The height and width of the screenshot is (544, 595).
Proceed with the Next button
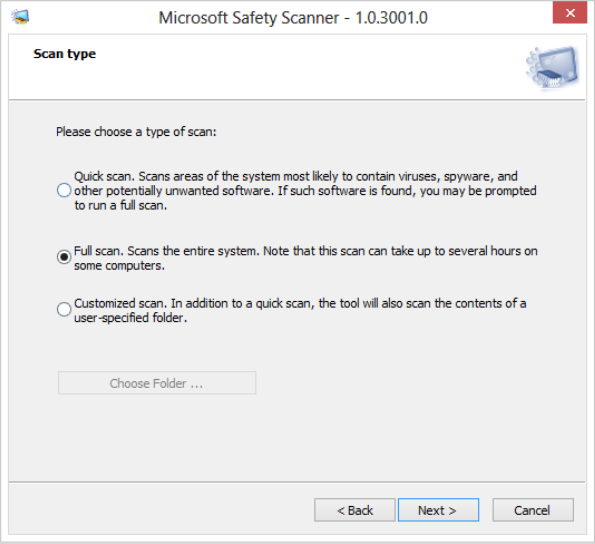click(438, 510)
